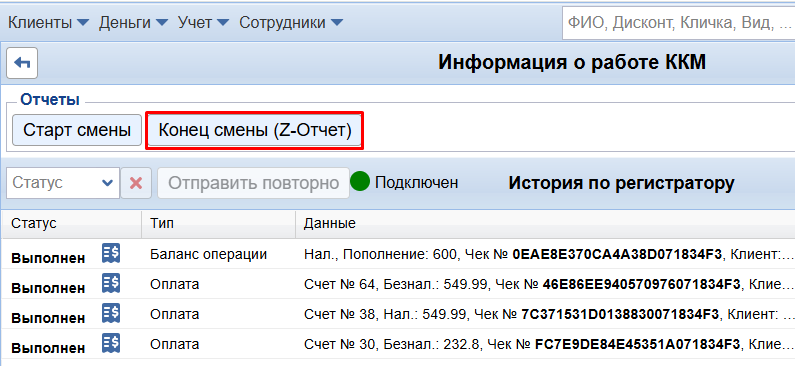Click receipt icon in Счет № 38 row
This screenshot has width=795, height=366.
[111, 313]
